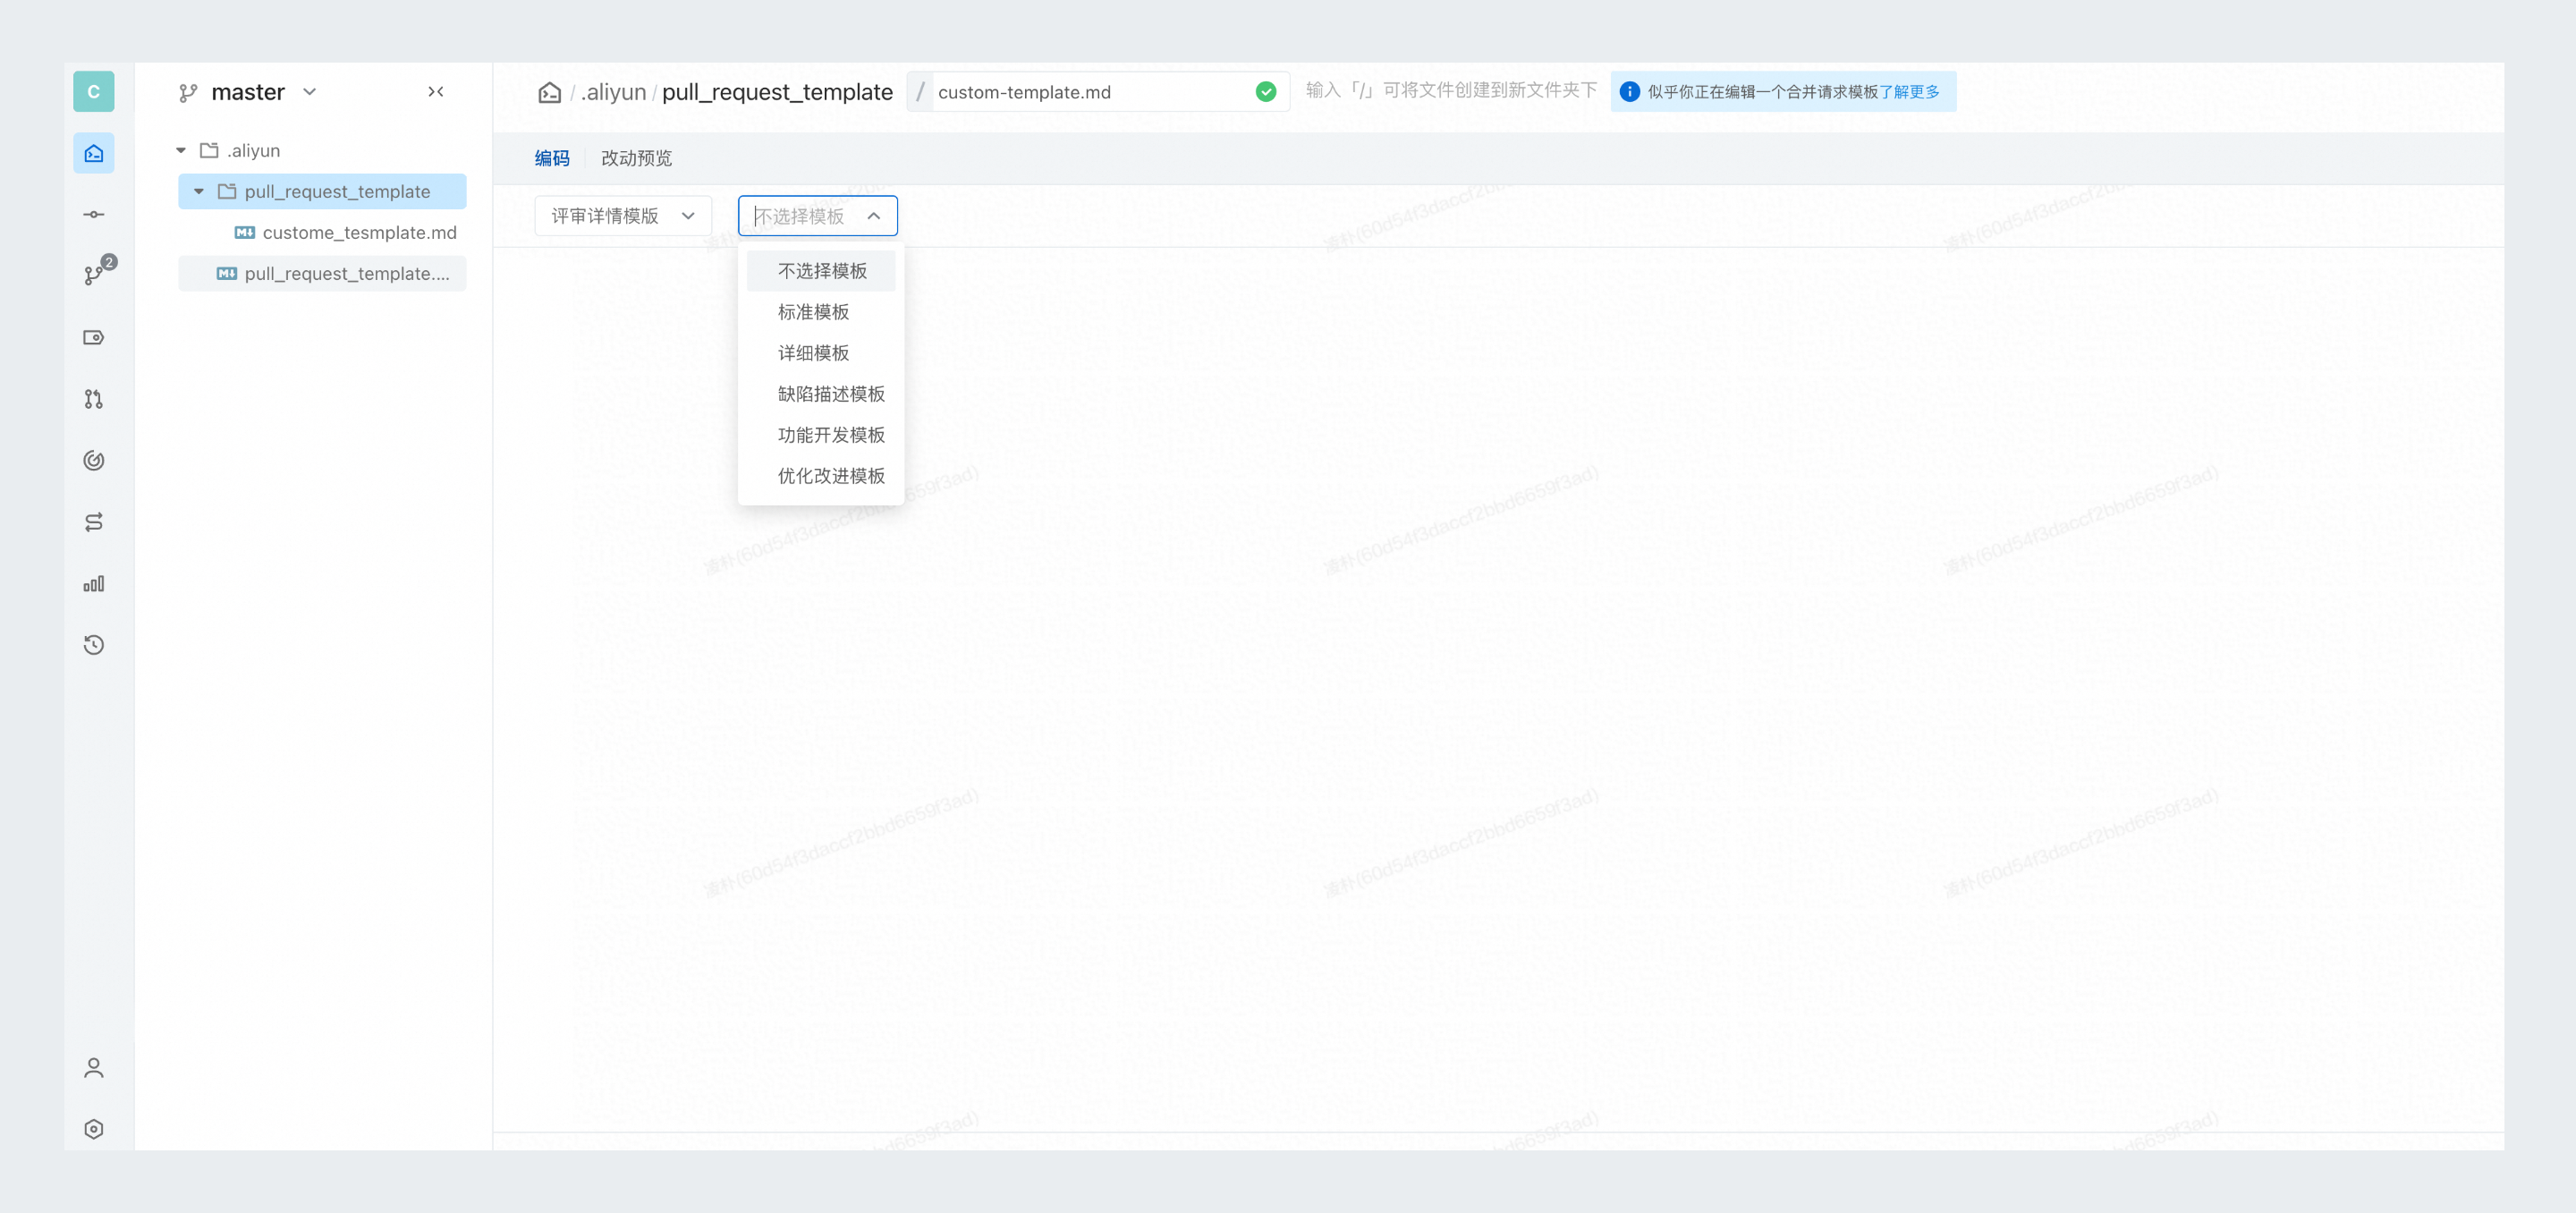Open the statistics bar chart icon

point(94,583)
